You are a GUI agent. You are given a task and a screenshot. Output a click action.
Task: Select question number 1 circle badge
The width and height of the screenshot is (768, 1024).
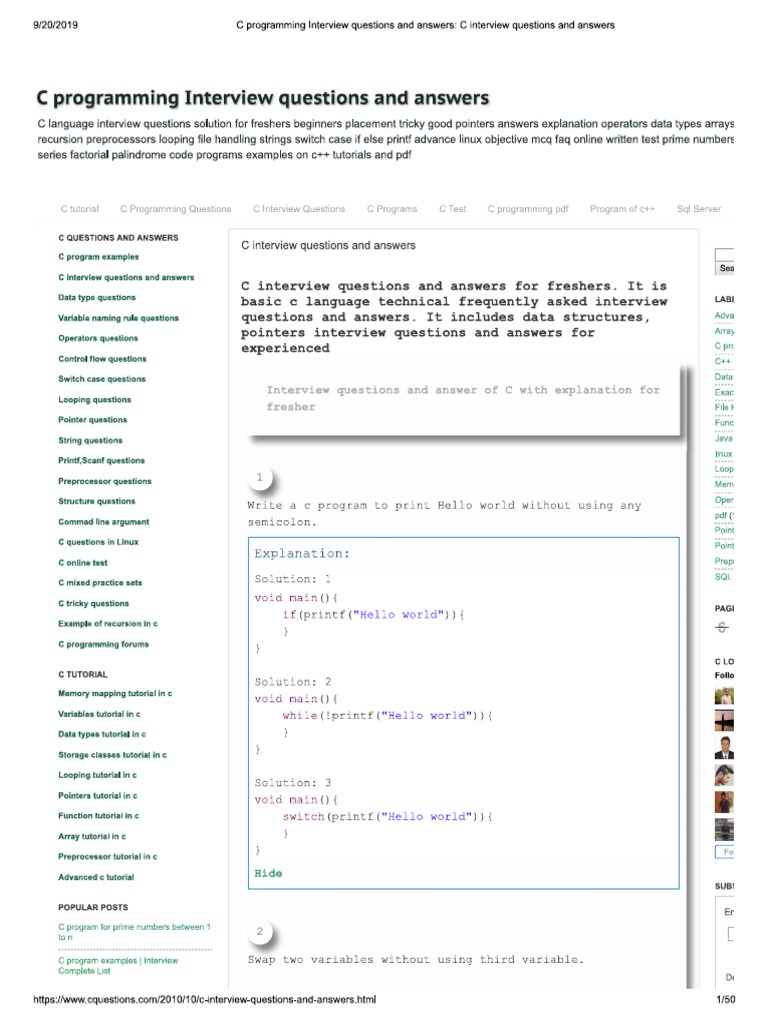tap(260, 477)
